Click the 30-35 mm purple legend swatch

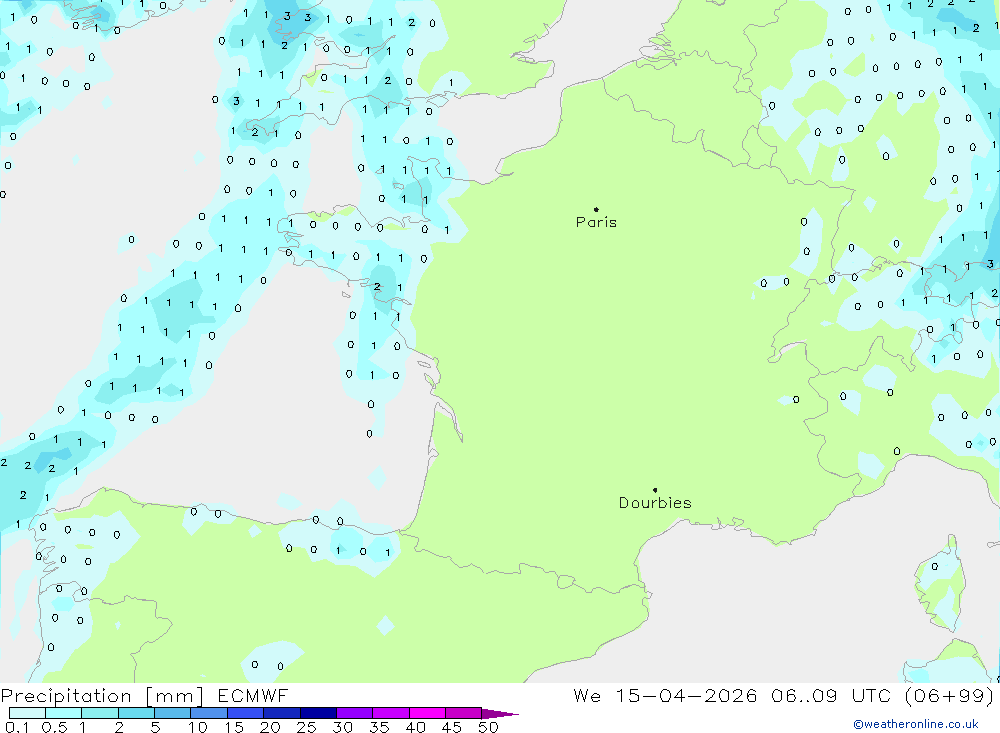354,713
